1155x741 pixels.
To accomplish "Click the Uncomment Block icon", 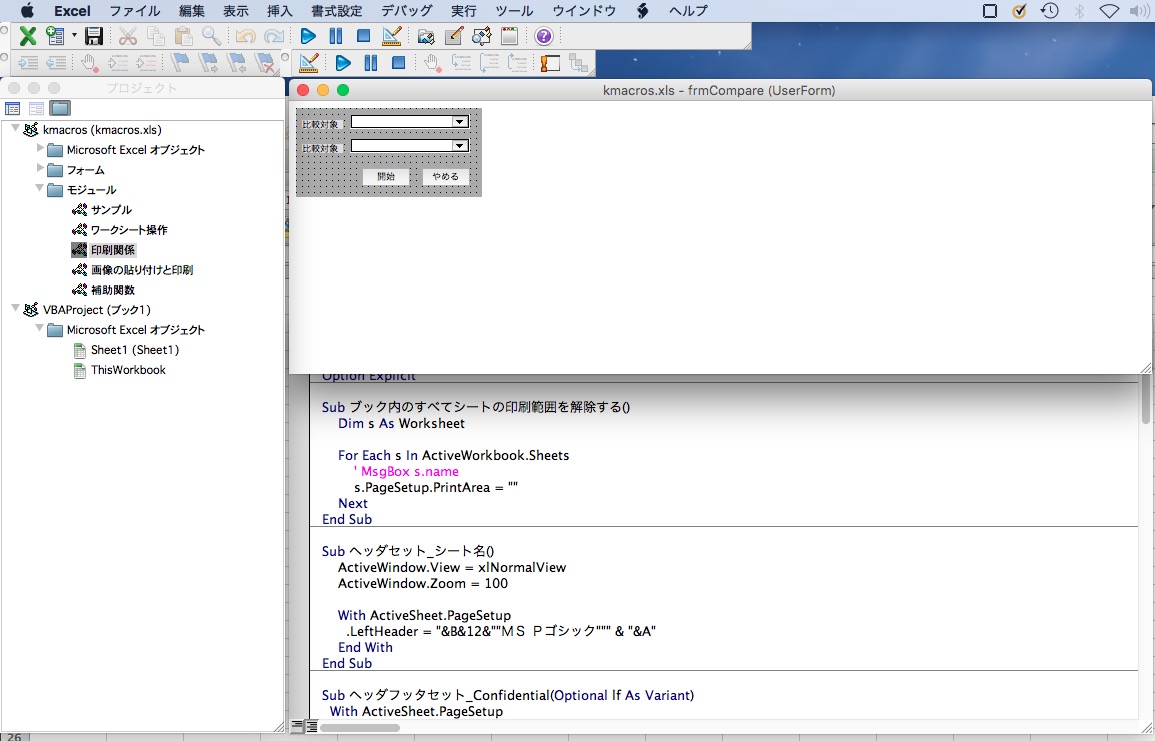I will (x=146, y=63).
